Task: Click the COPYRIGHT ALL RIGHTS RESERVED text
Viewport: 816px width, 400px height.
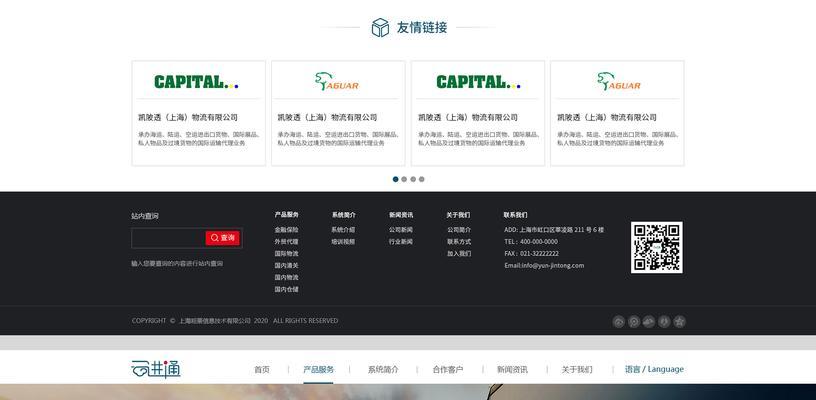Action: click(x=235, y=320)
